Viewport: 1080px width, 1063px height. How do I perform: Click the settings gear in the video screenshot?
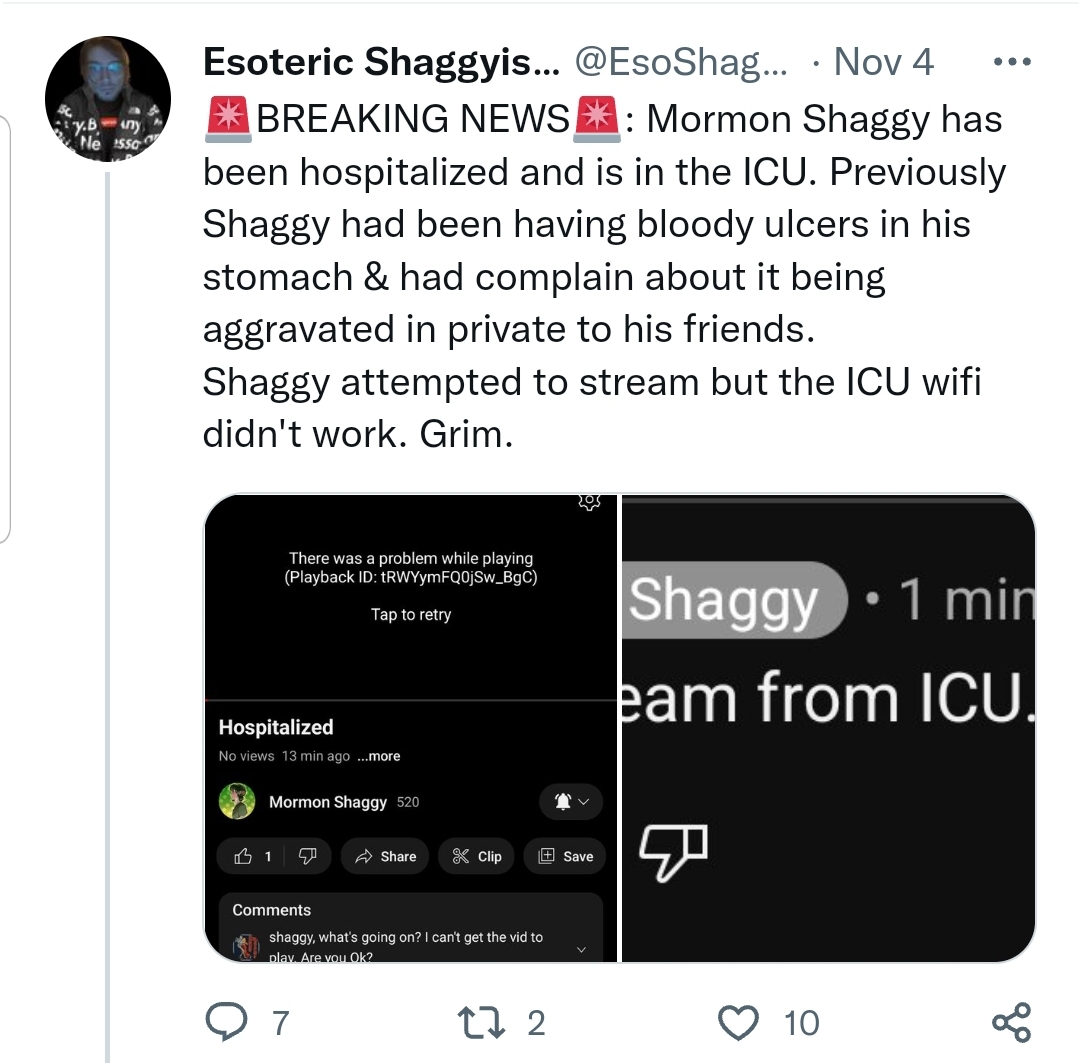[x=589, y=503]
